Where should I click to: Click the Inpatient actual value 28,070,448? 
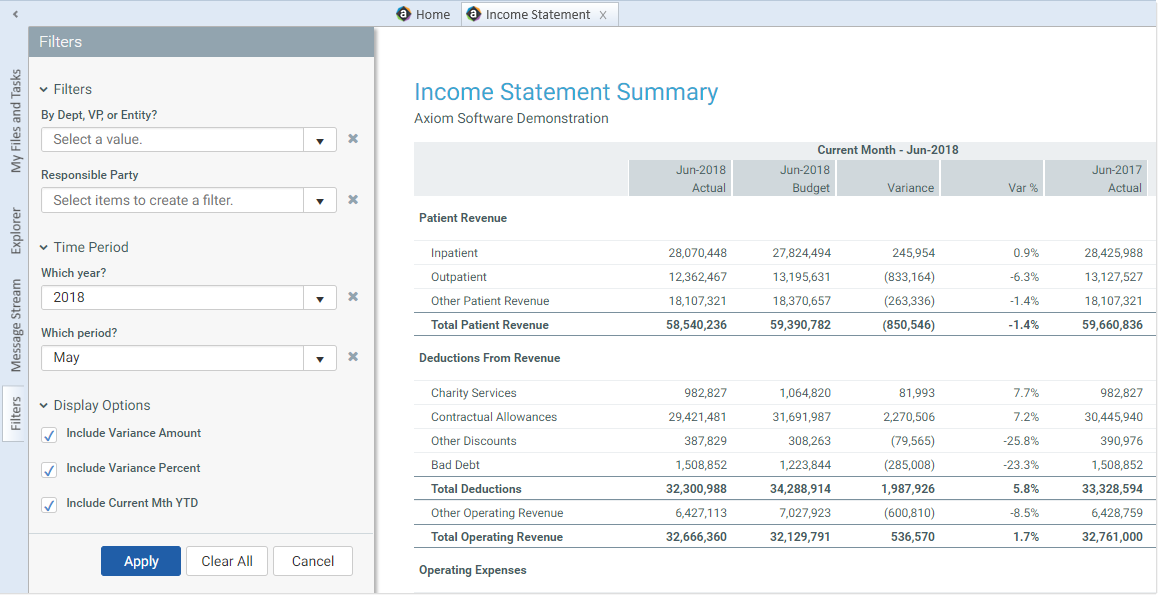coord(697,253)
